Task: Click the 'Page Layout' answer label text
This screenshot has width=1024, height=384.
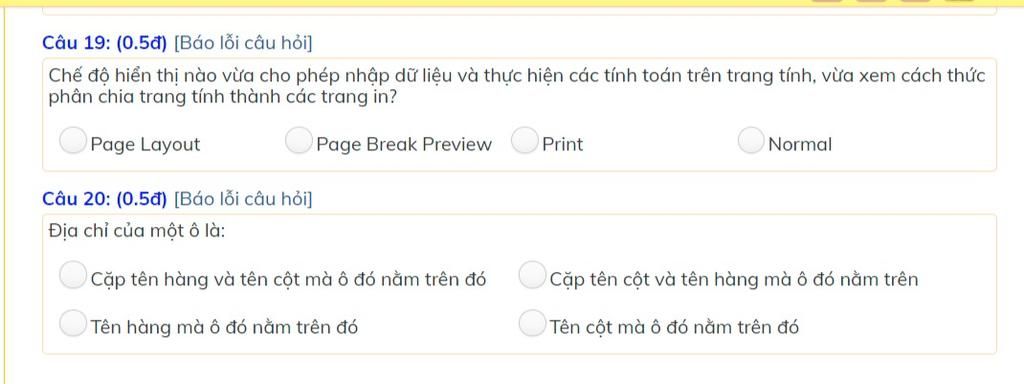Action: (145, 145)
